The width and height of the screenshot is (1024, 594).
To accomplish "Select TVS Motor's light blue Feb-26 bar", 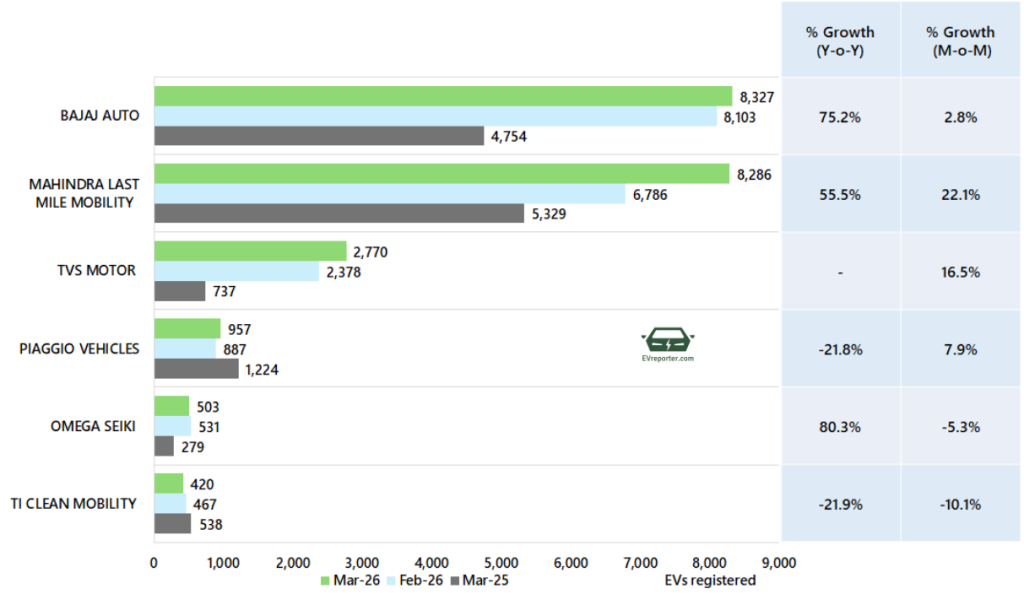I will coord(236,271).
